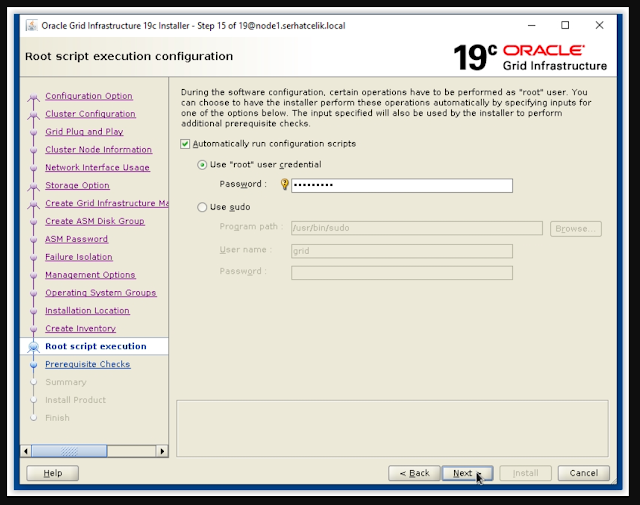
Task: Proceed with the Next button
Action: pyautogui.click(x=467, y=473)
